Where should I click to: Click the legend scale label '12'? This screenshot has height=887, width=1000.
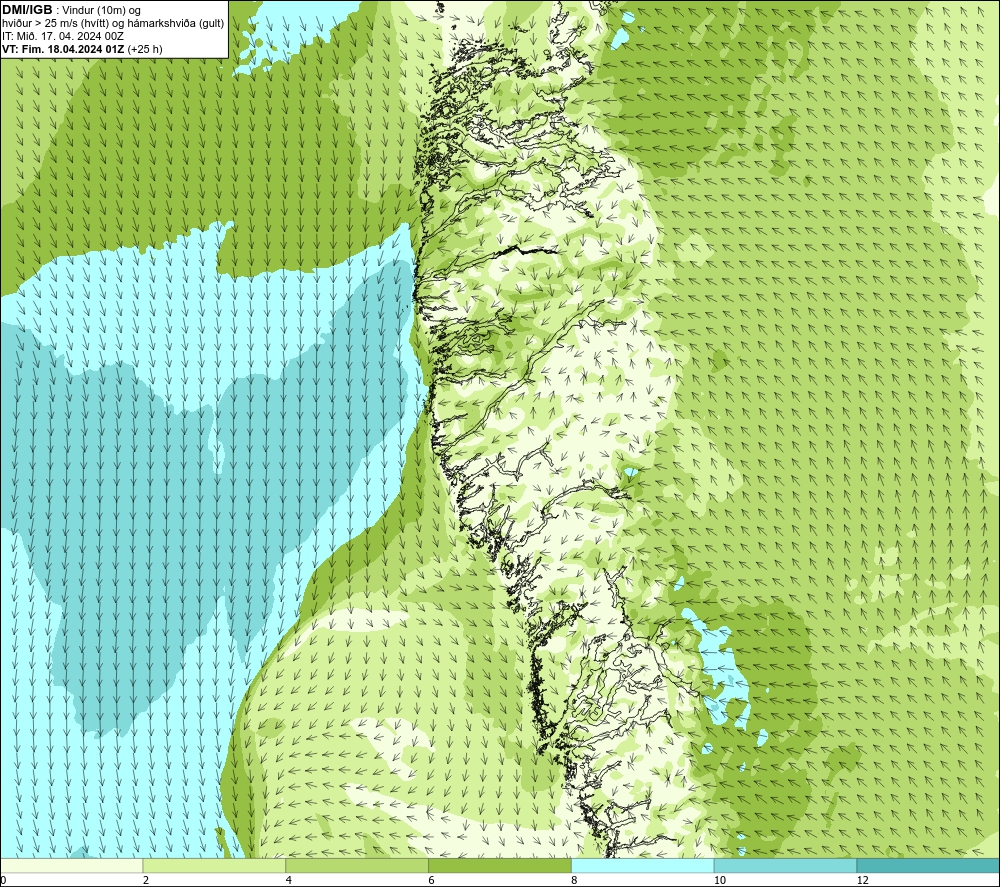[863, 880]
